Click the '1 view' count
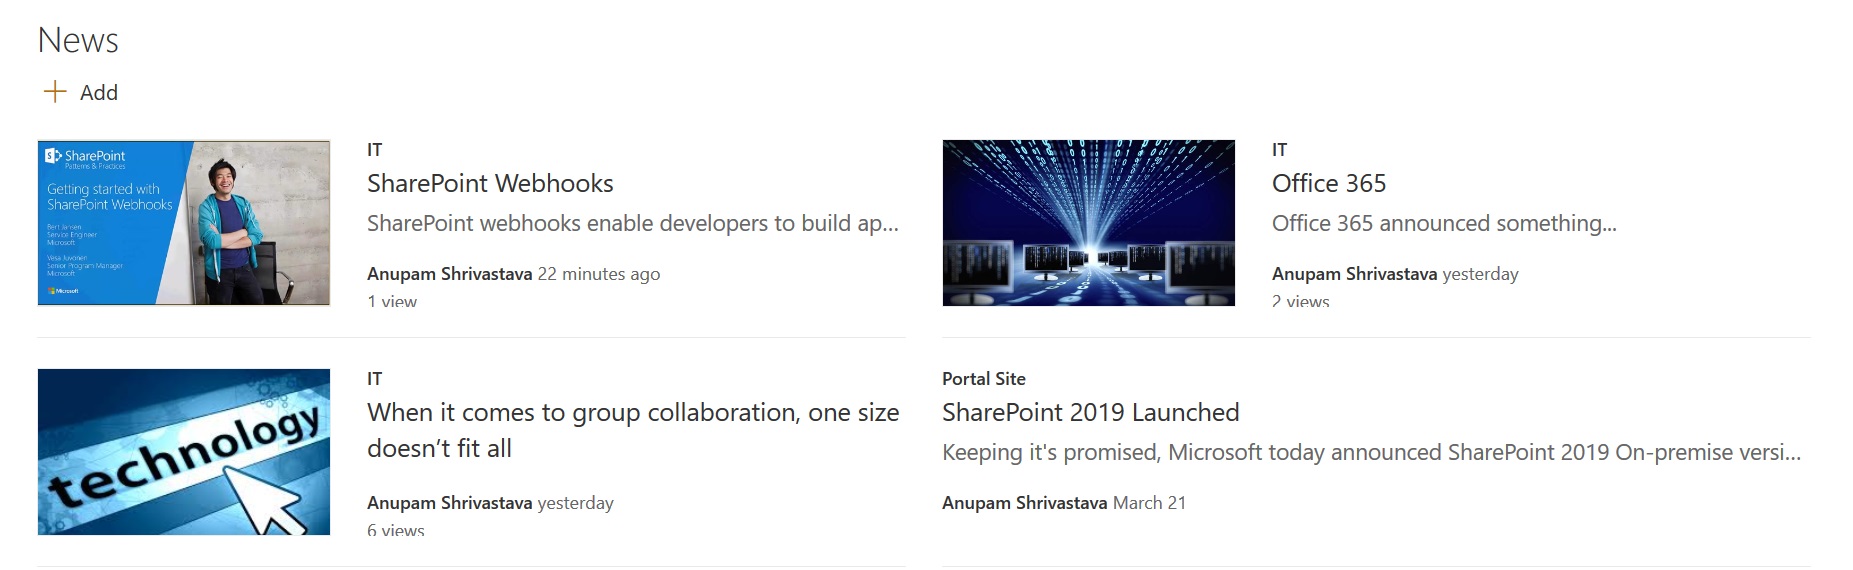This screenshot has width=1853, height=570. click(x=392, y=300)
